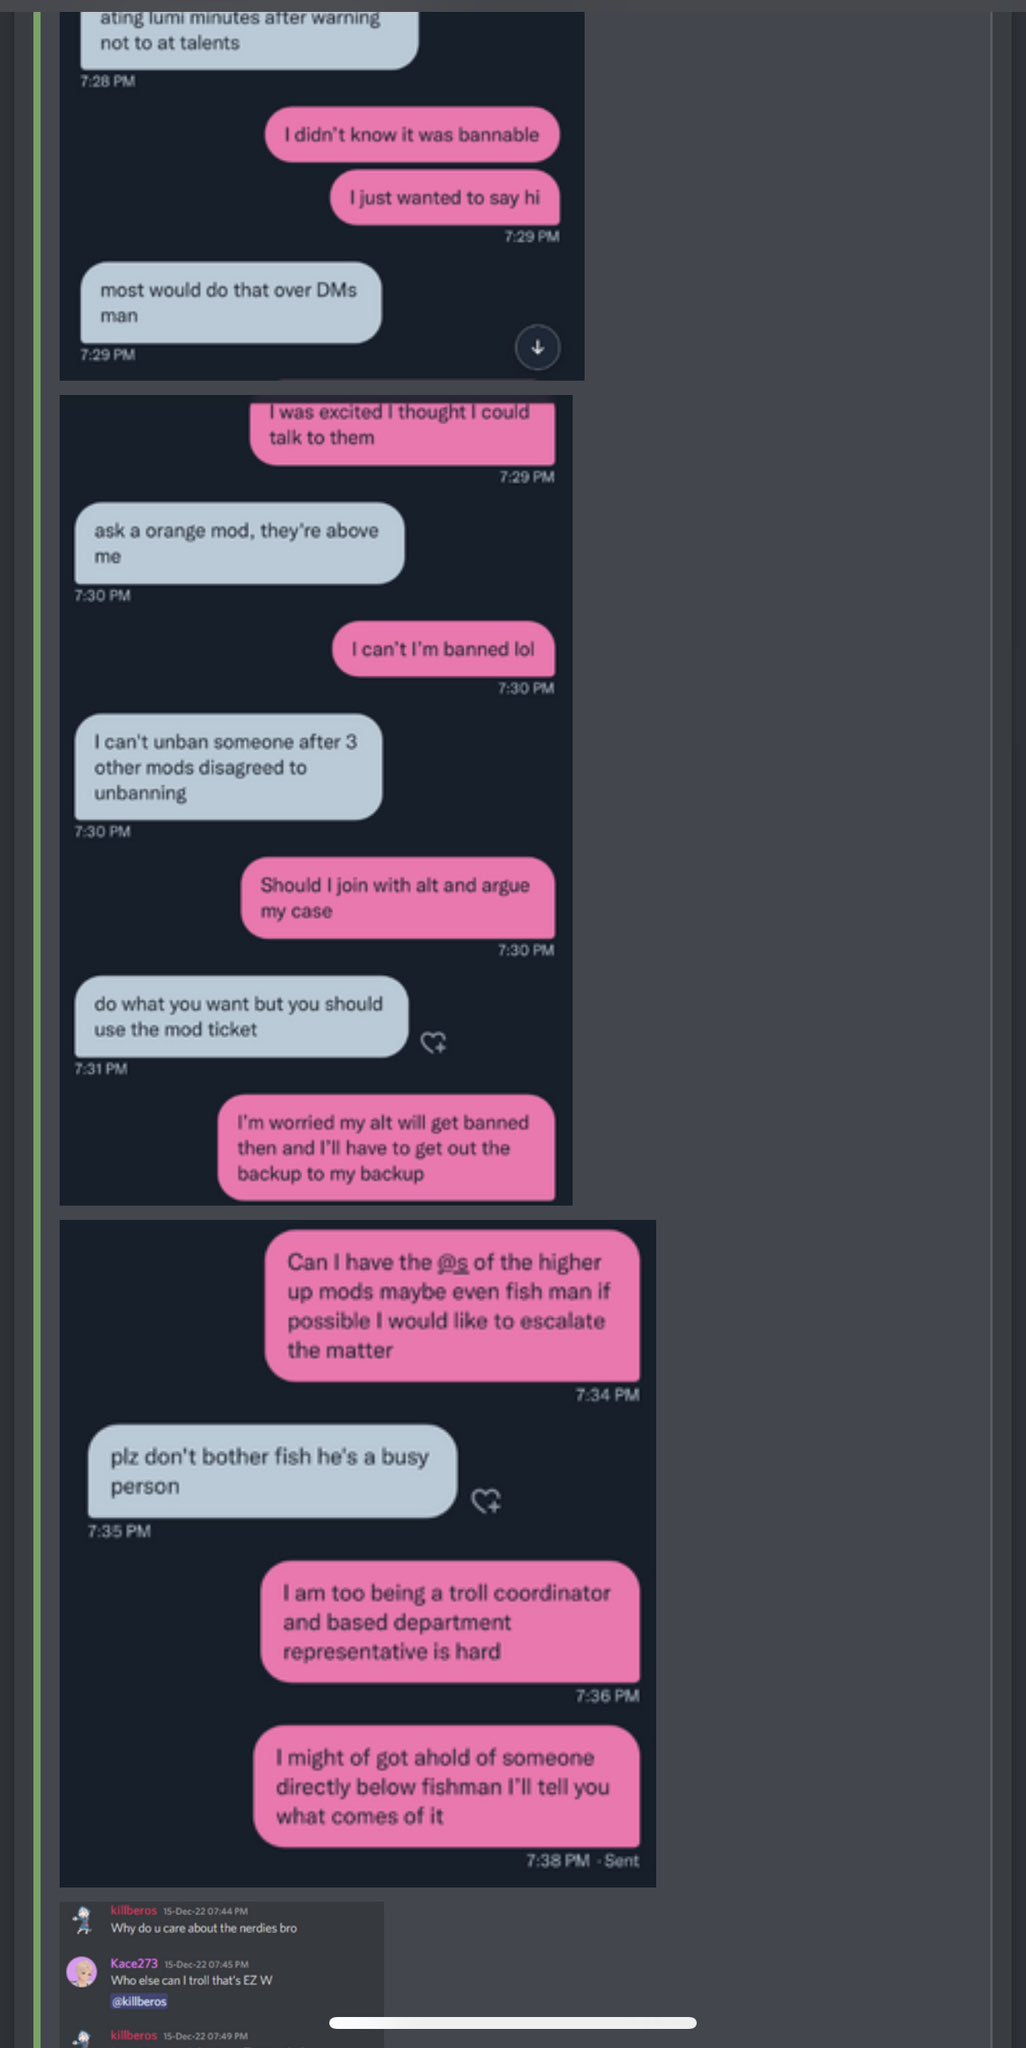
Task: Click the @killberos mention
Action: point(139,2001)
